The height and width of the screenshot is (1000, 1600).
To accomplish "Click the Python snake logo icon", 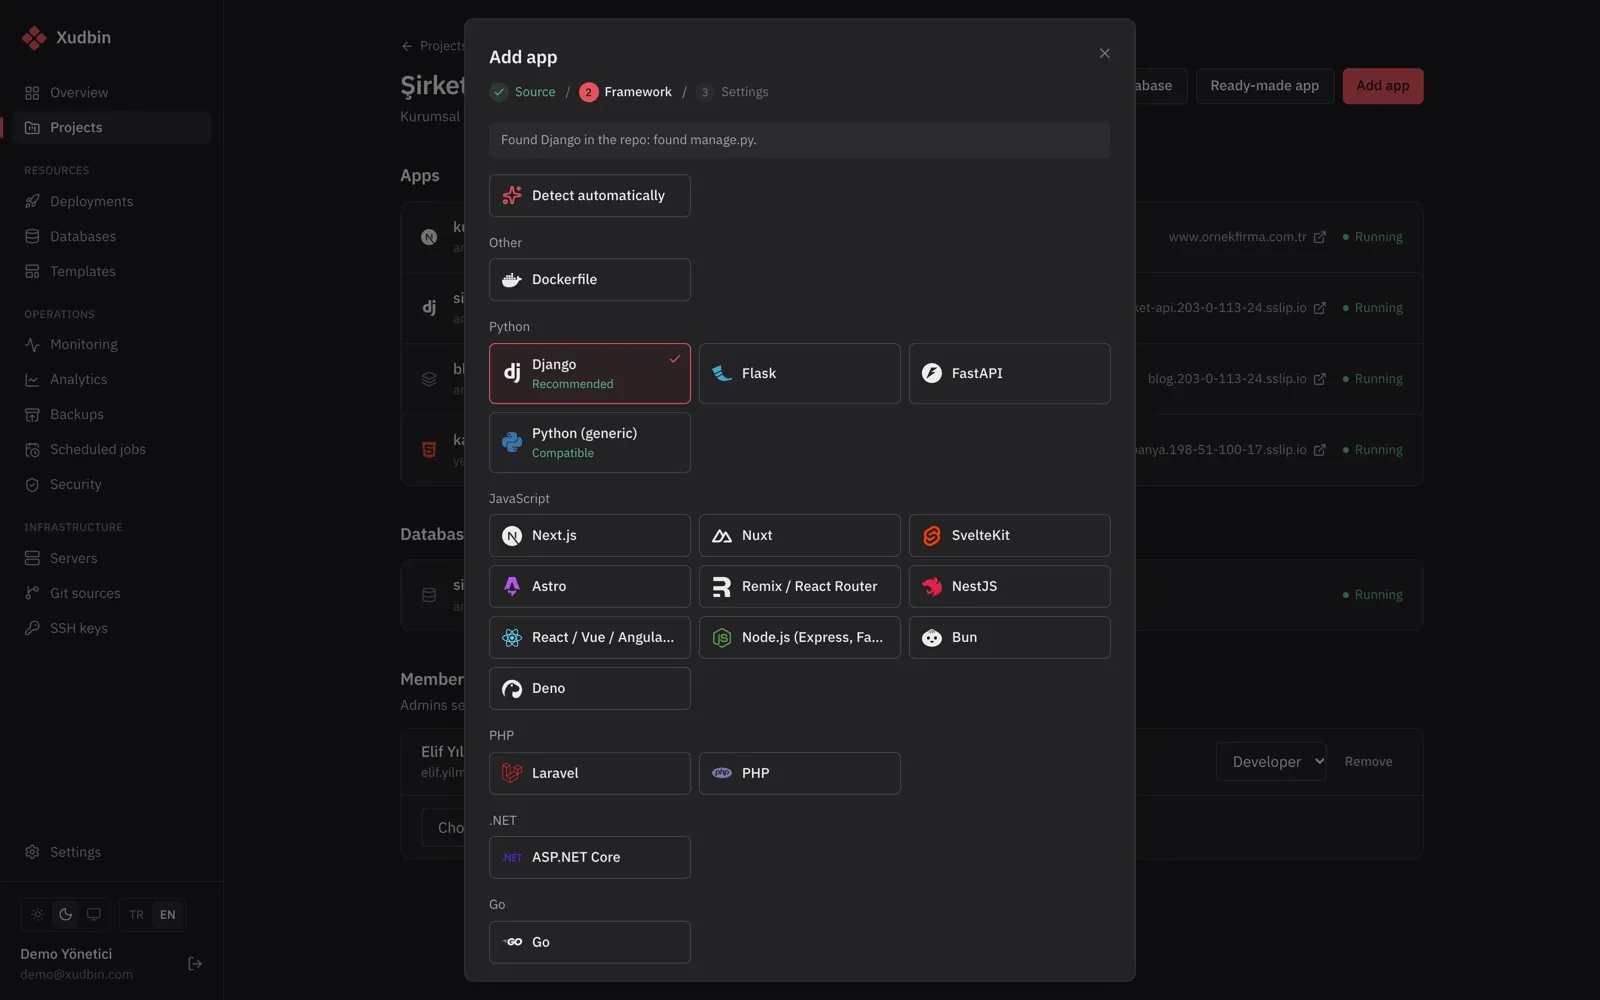I will click(512, 443).
